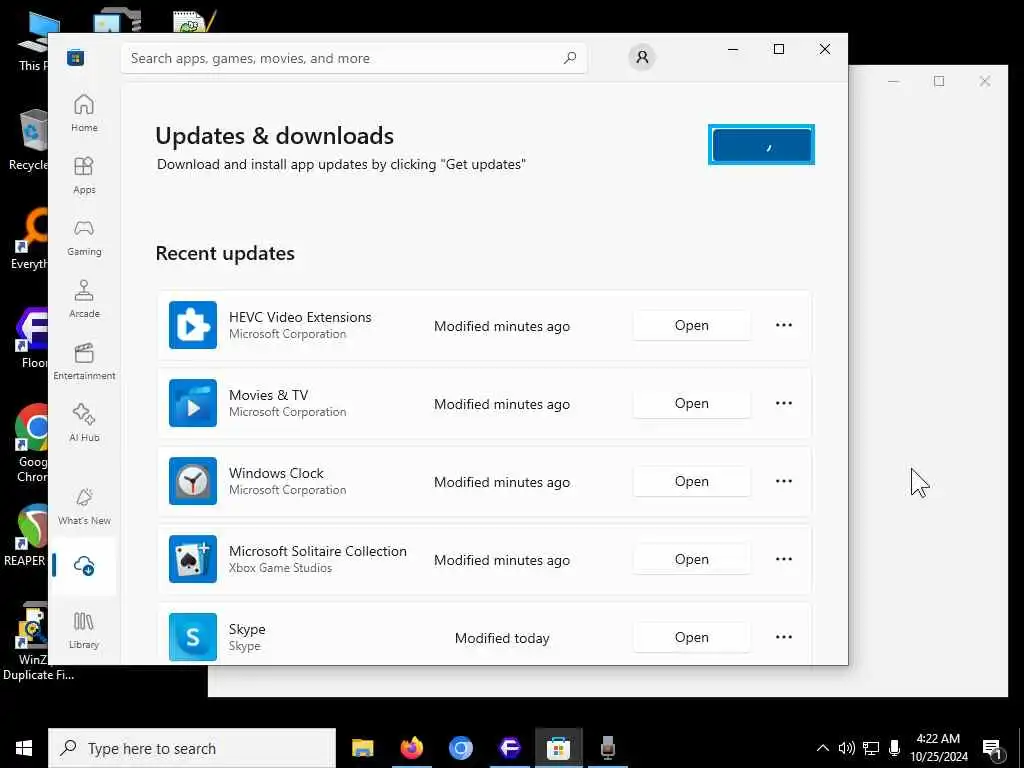Click the search magnifier icon in Store
1024x768 pixels.
point(570,57)
